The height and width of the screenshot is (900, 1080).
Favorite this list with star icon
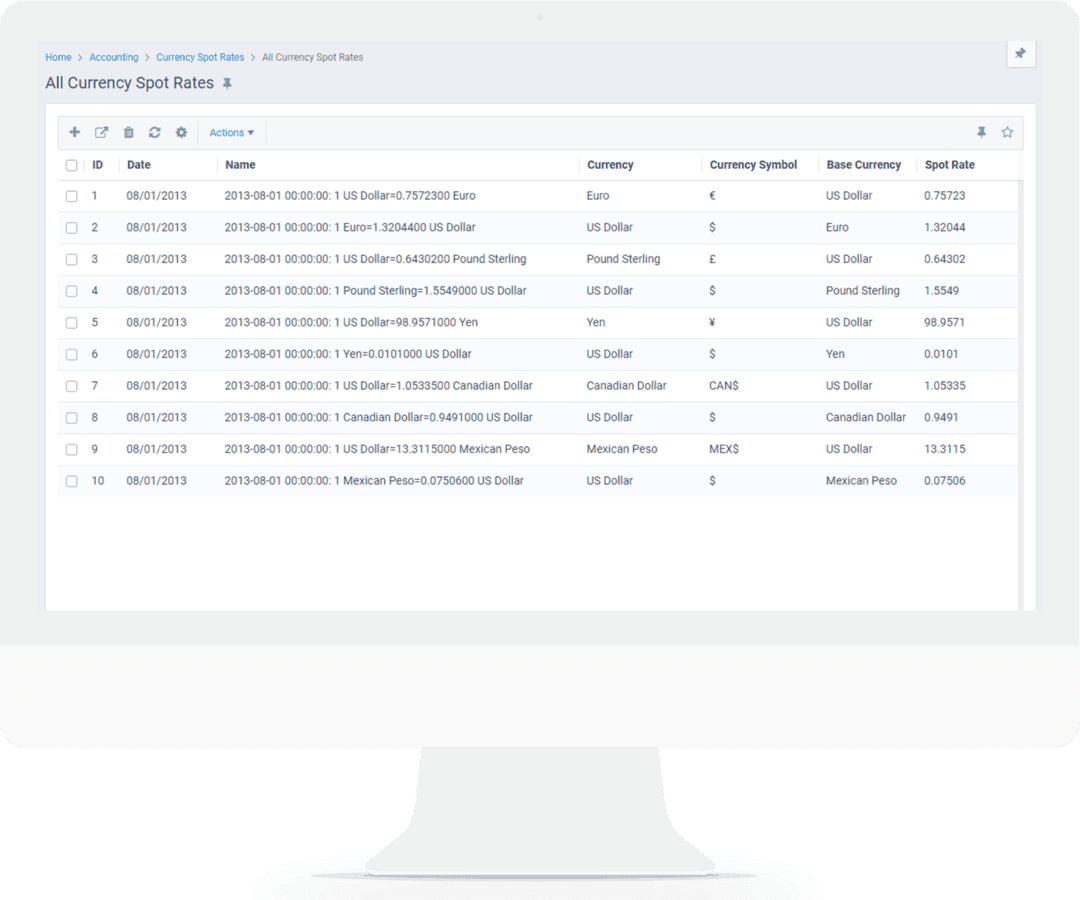coord(1007,132)
